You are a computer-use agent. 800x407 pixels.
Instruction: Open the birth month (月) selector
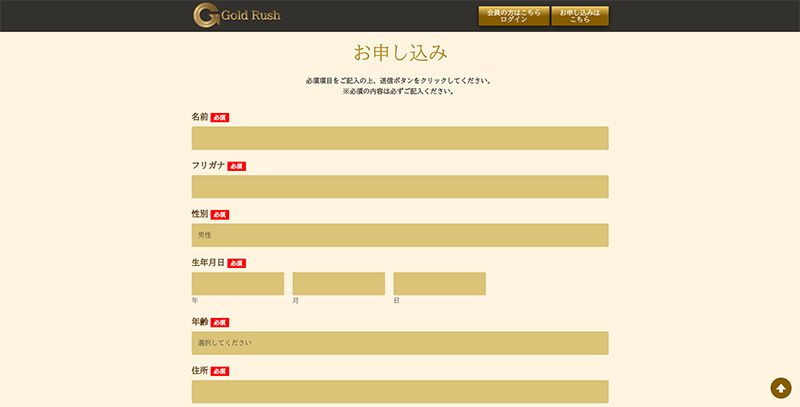(338, 284)
